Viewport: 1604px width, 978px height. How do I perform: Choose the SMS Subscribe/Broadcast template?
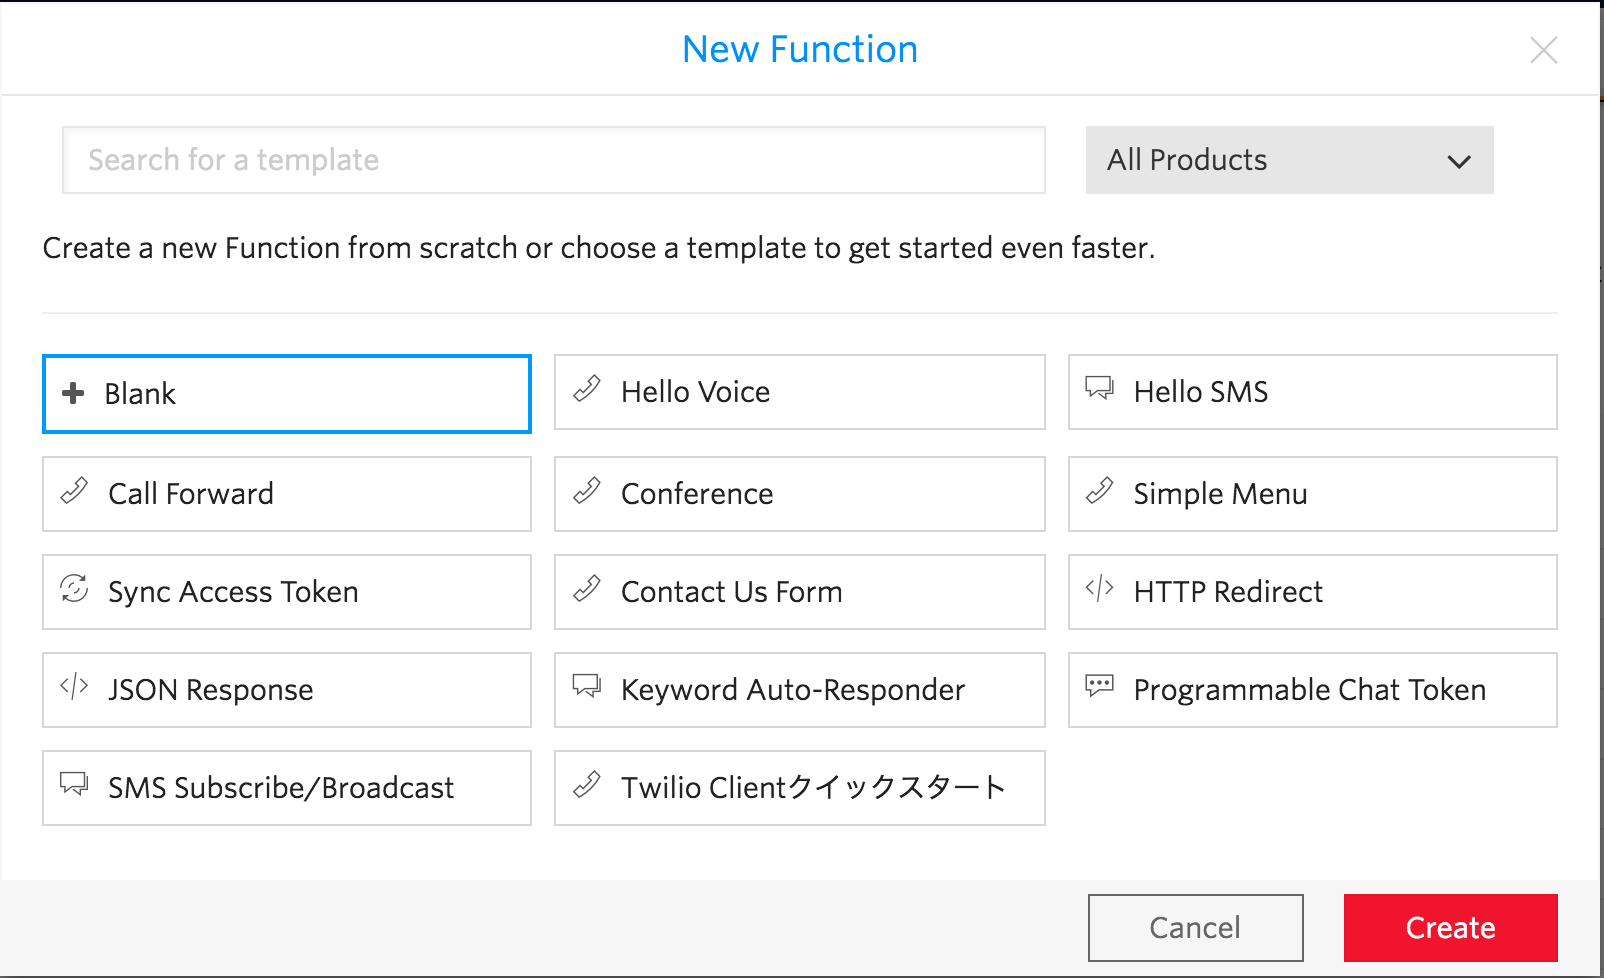(x=287, y=788)
